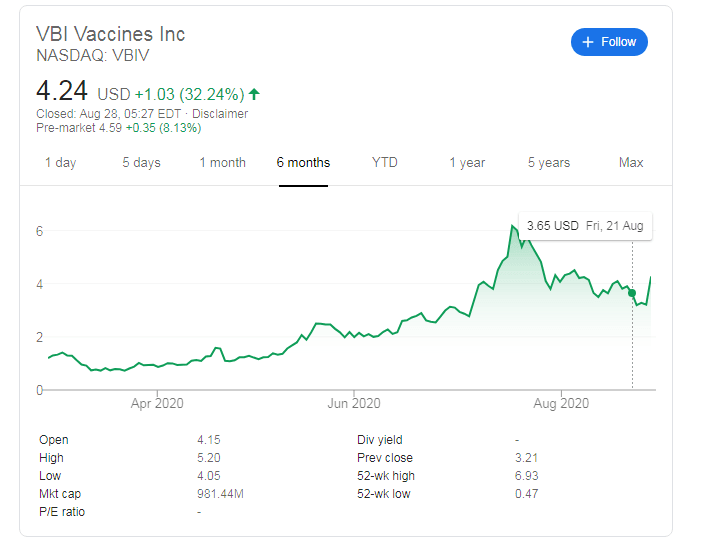Click the Follow button
Screen dimensions: 702x548
point(609,42)
